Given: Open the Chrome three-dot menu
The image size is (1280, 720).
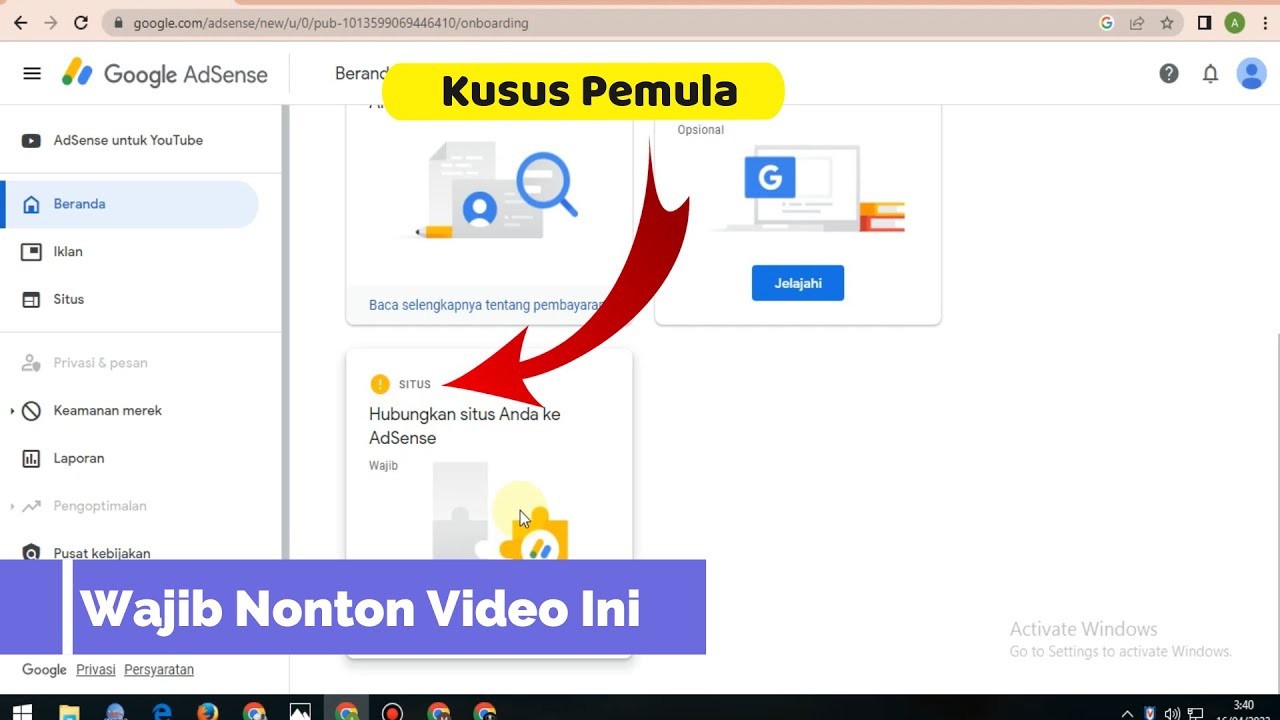Looking at the screenshot, I should click(x=1266, y=22).
